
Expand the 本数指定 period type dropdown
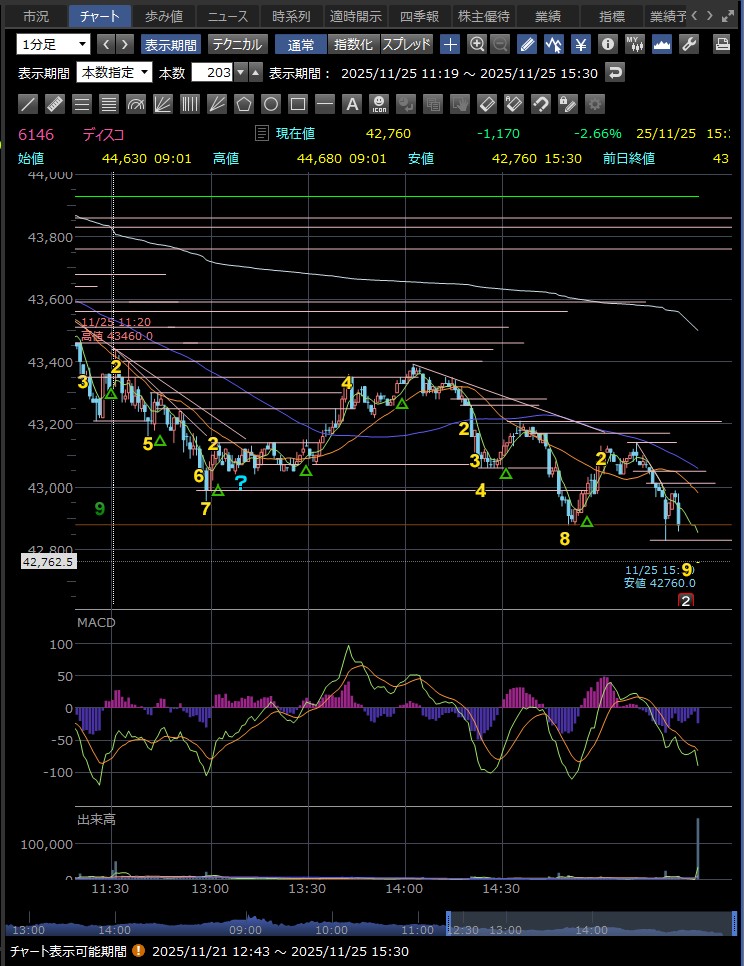coord(114,73)
